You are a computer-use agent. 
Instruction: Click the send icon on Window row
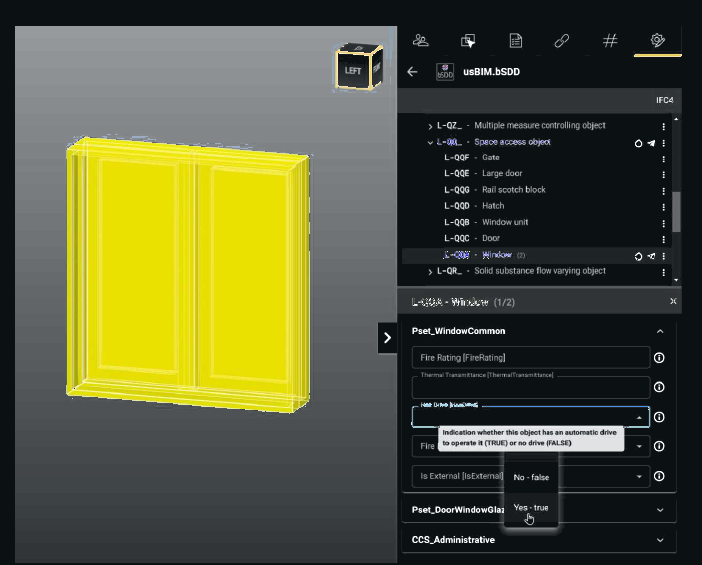click(651, 256)
